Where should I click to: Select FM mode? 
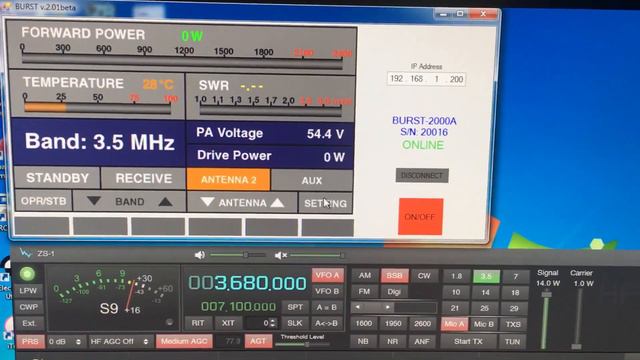[x=364, y=291]
